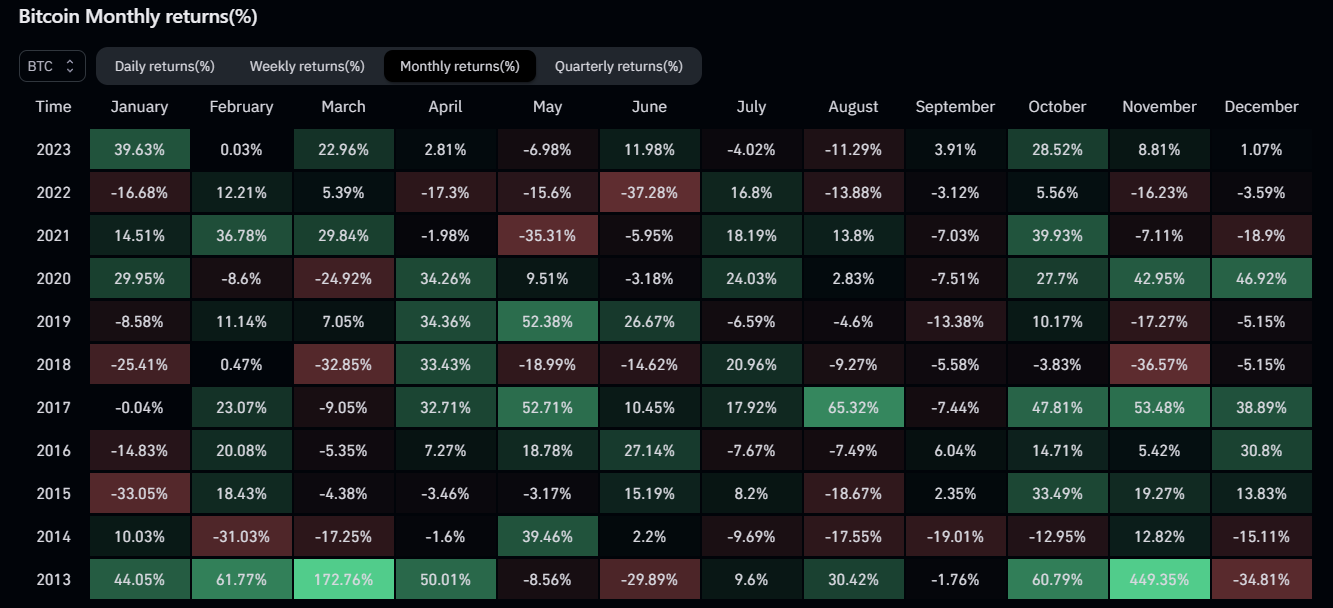Click the May 2021 -35.31% cell
The height and width of the screenshot is (608, 1333).
547,235
